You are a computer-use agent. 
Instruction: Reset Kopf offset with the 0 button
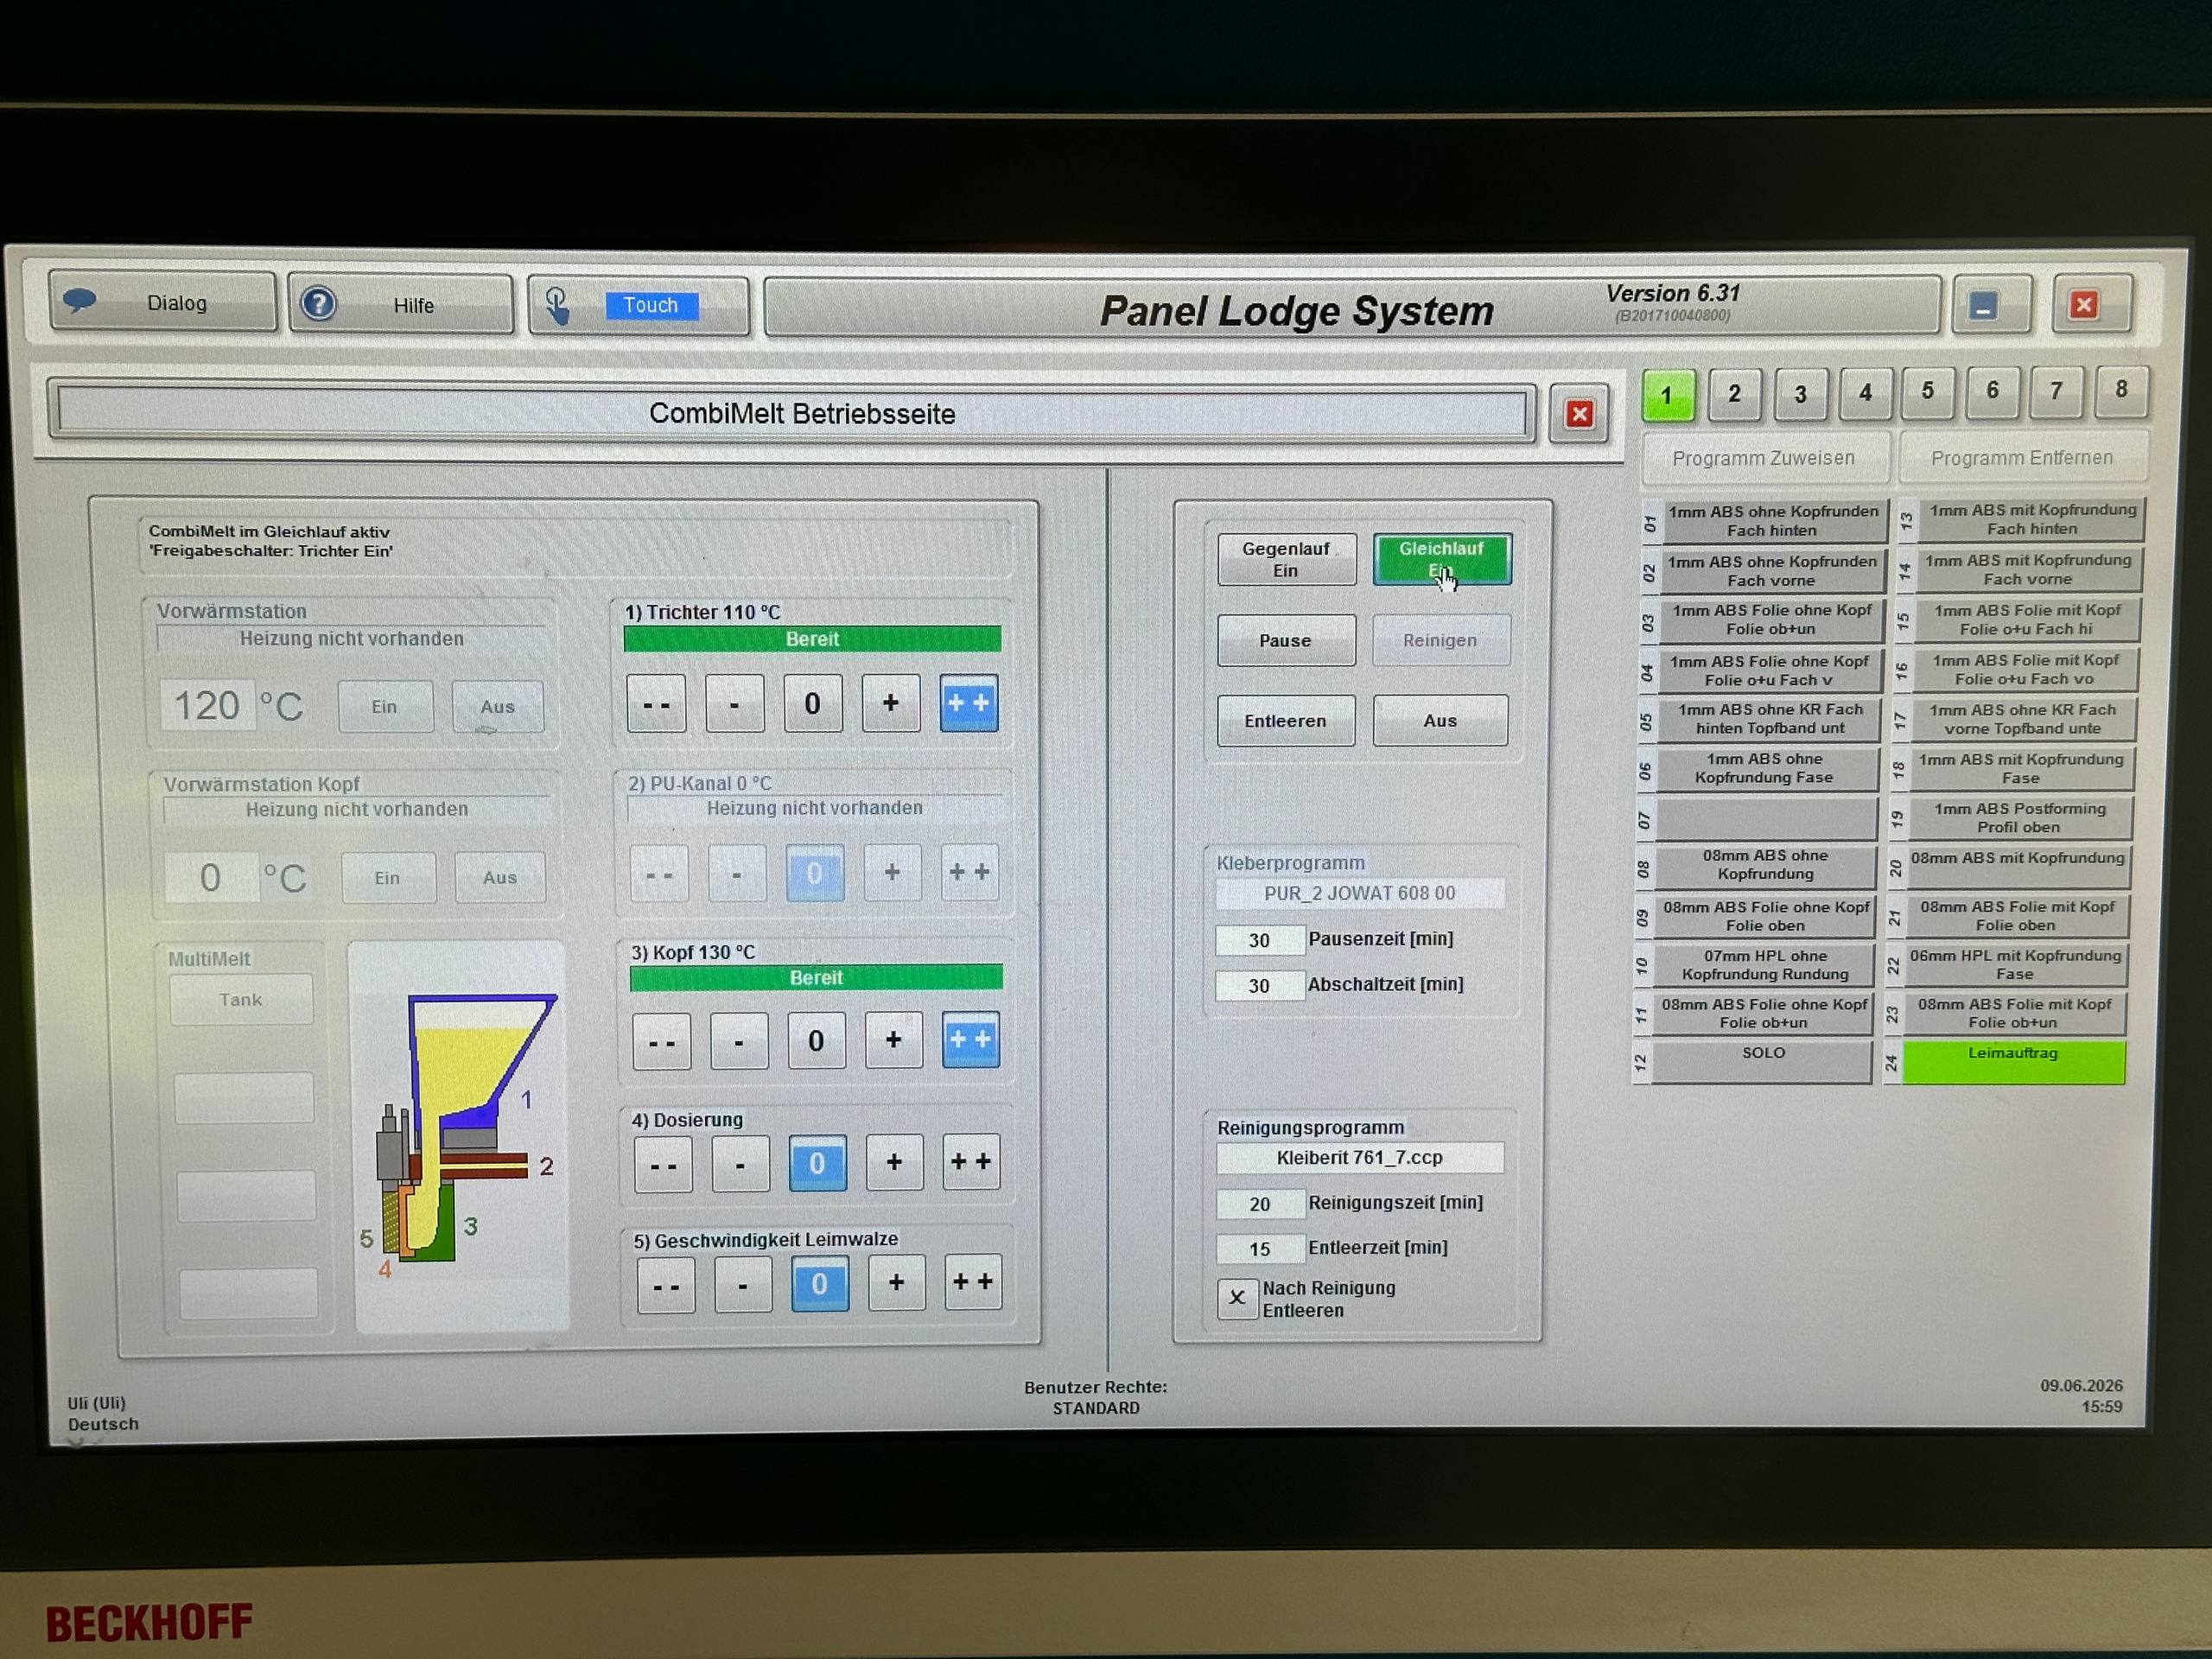point(816,1041)
